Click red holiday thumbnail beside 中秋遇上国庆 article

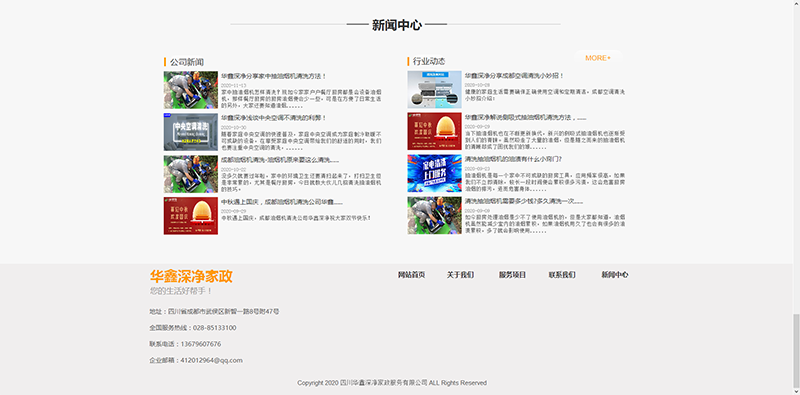(x=191, y=216)
